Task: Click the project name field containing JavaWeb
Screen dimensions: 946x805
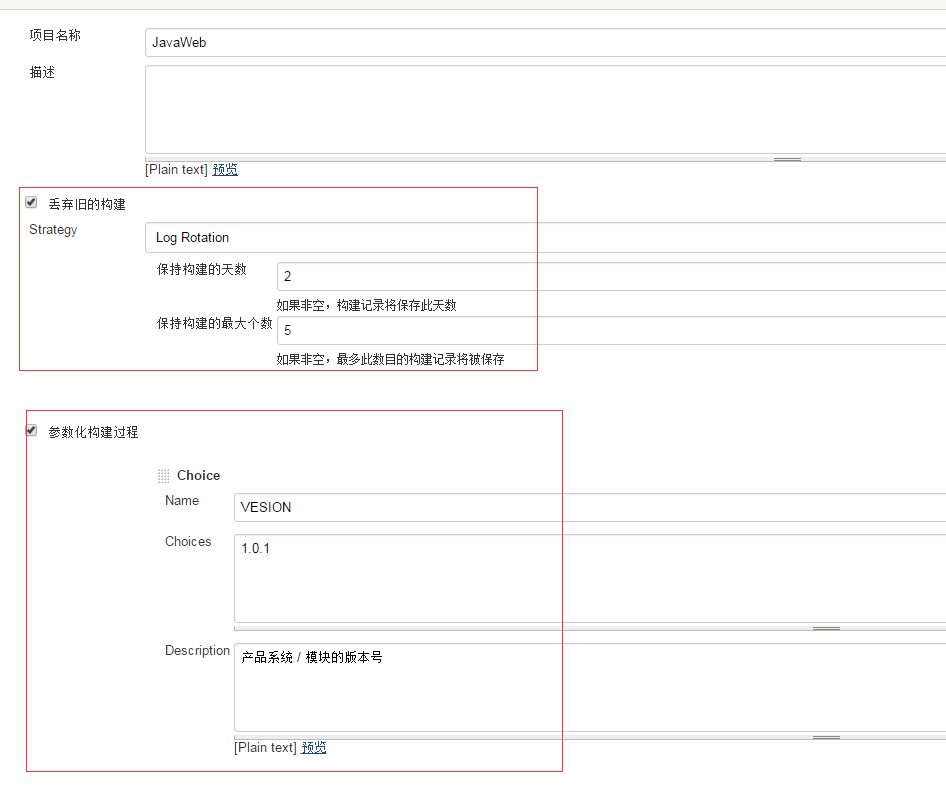Action: pyautogui.click(x=545, y=42)
